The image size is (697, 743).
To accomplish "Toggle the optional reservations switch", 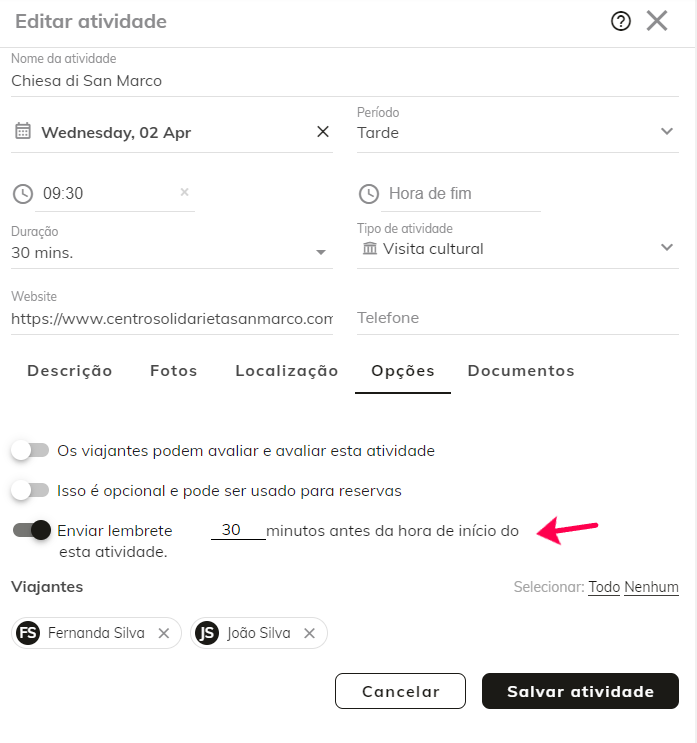I will [30, 490].
